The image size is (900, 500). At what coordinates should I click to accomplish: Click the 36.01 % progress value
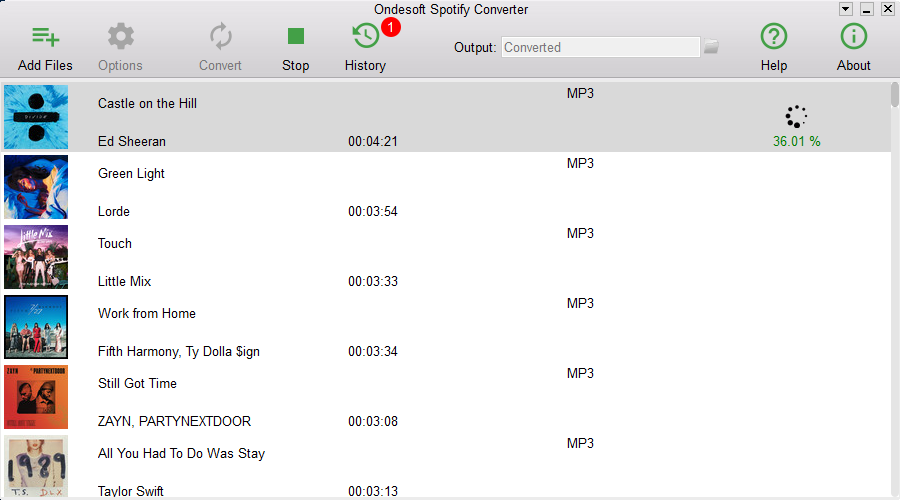(797, 141)
